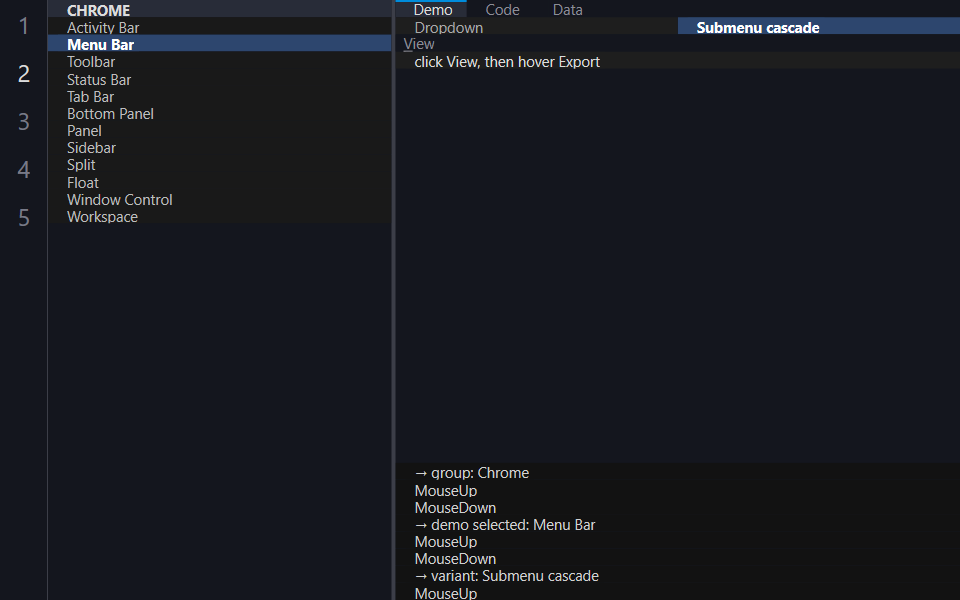Choose the Window Control entry
The image size is (960, 600).
pos(219,200)
